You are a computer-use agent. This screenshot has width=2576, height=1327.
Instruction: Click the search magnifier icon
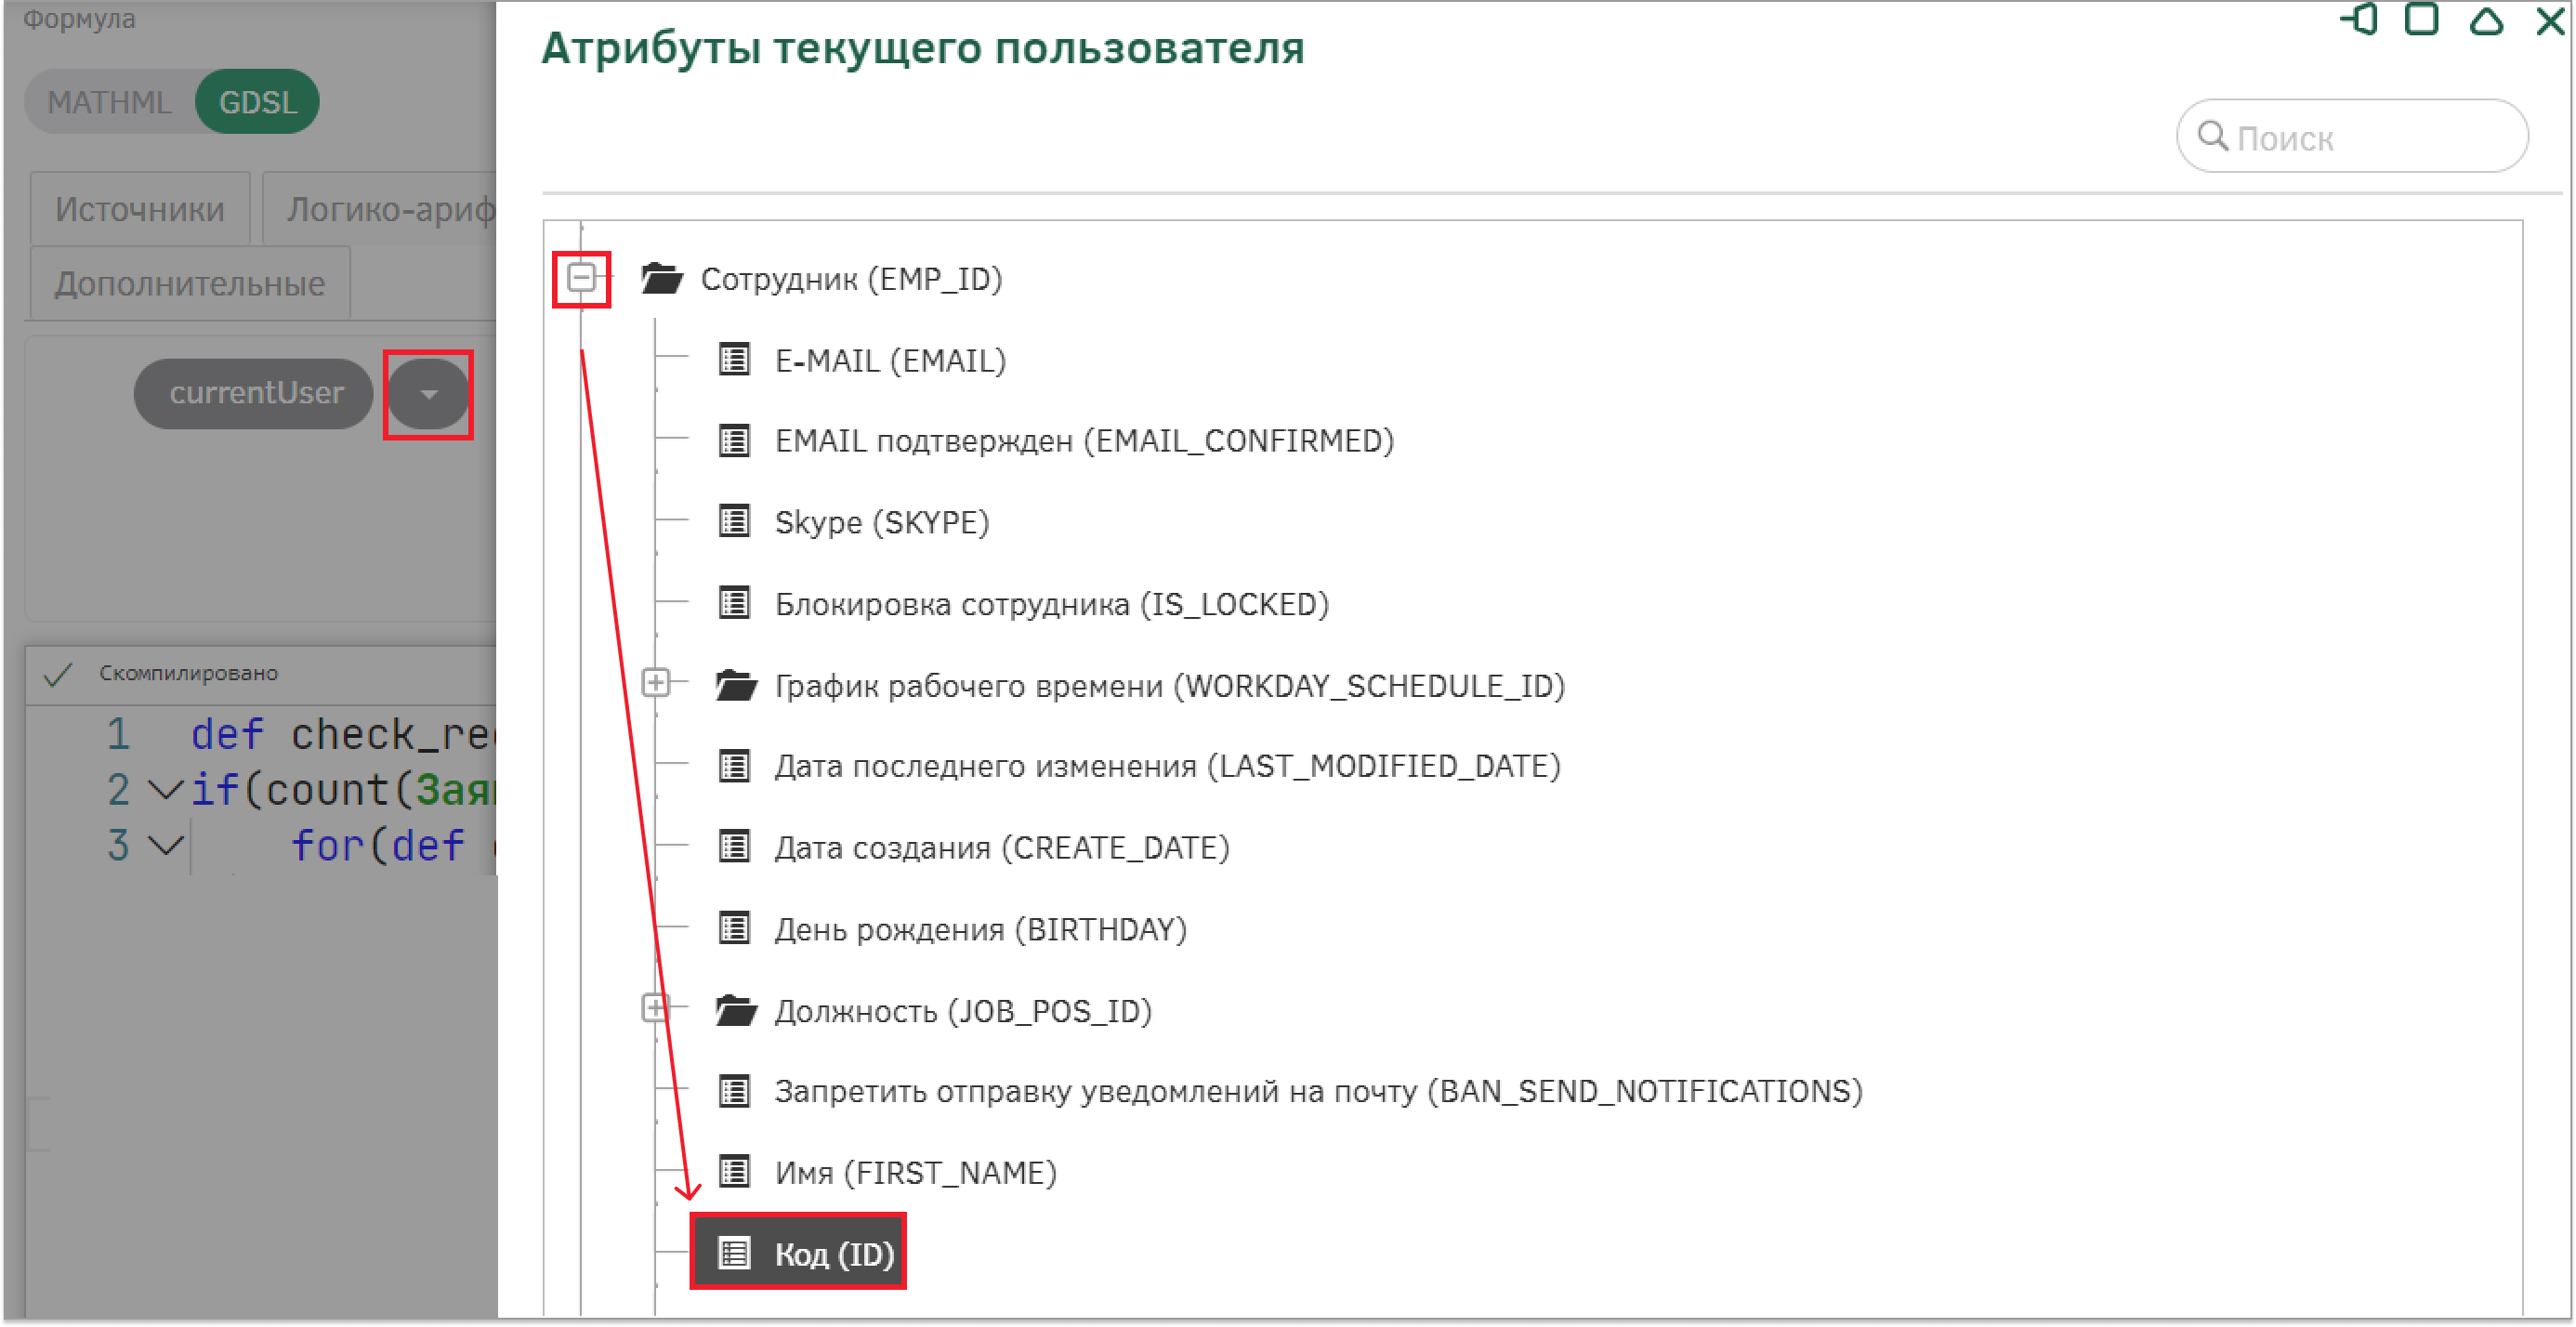coord(2213,136)
